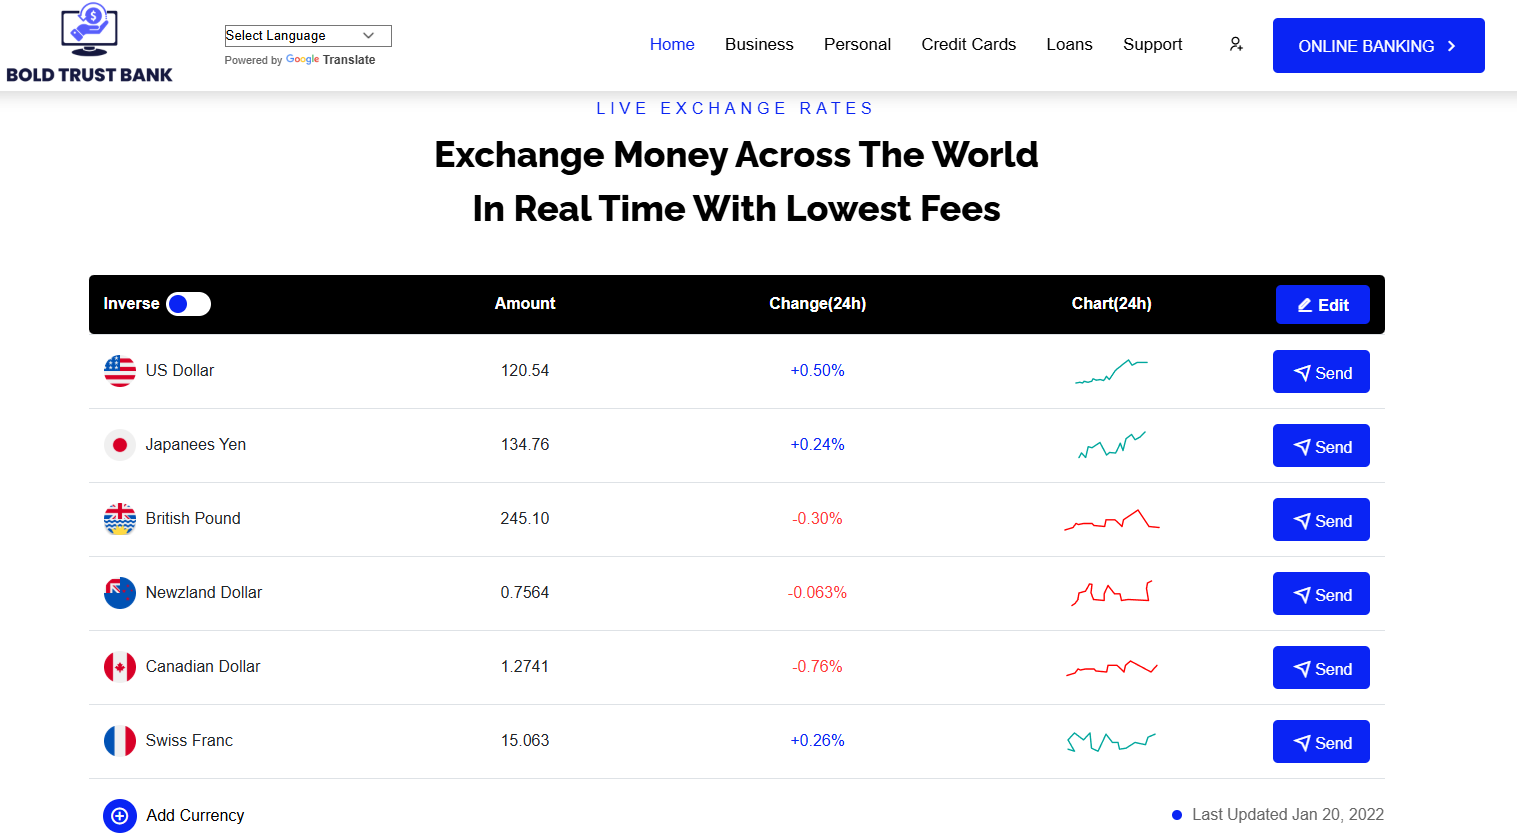Click the Support navigation link
1517x835 pixels.
coord(1152,45)
